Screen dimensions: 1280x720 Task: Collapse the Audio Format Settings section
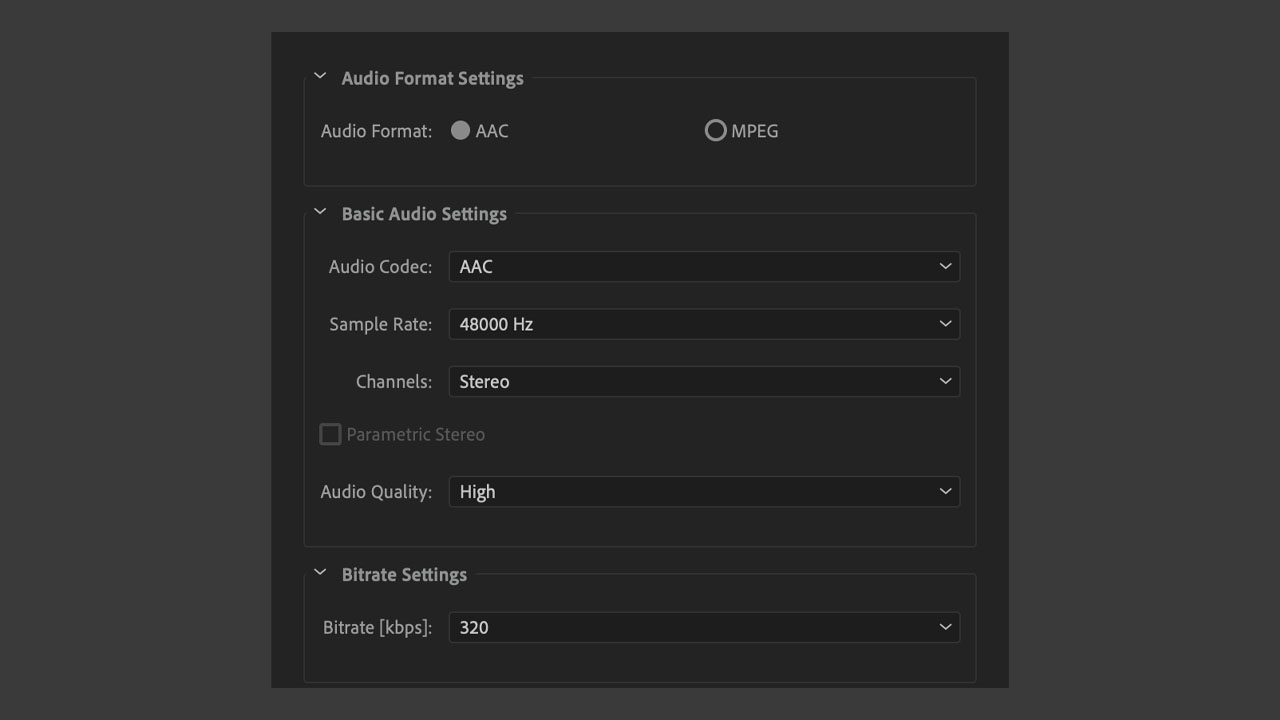(320, 75)
